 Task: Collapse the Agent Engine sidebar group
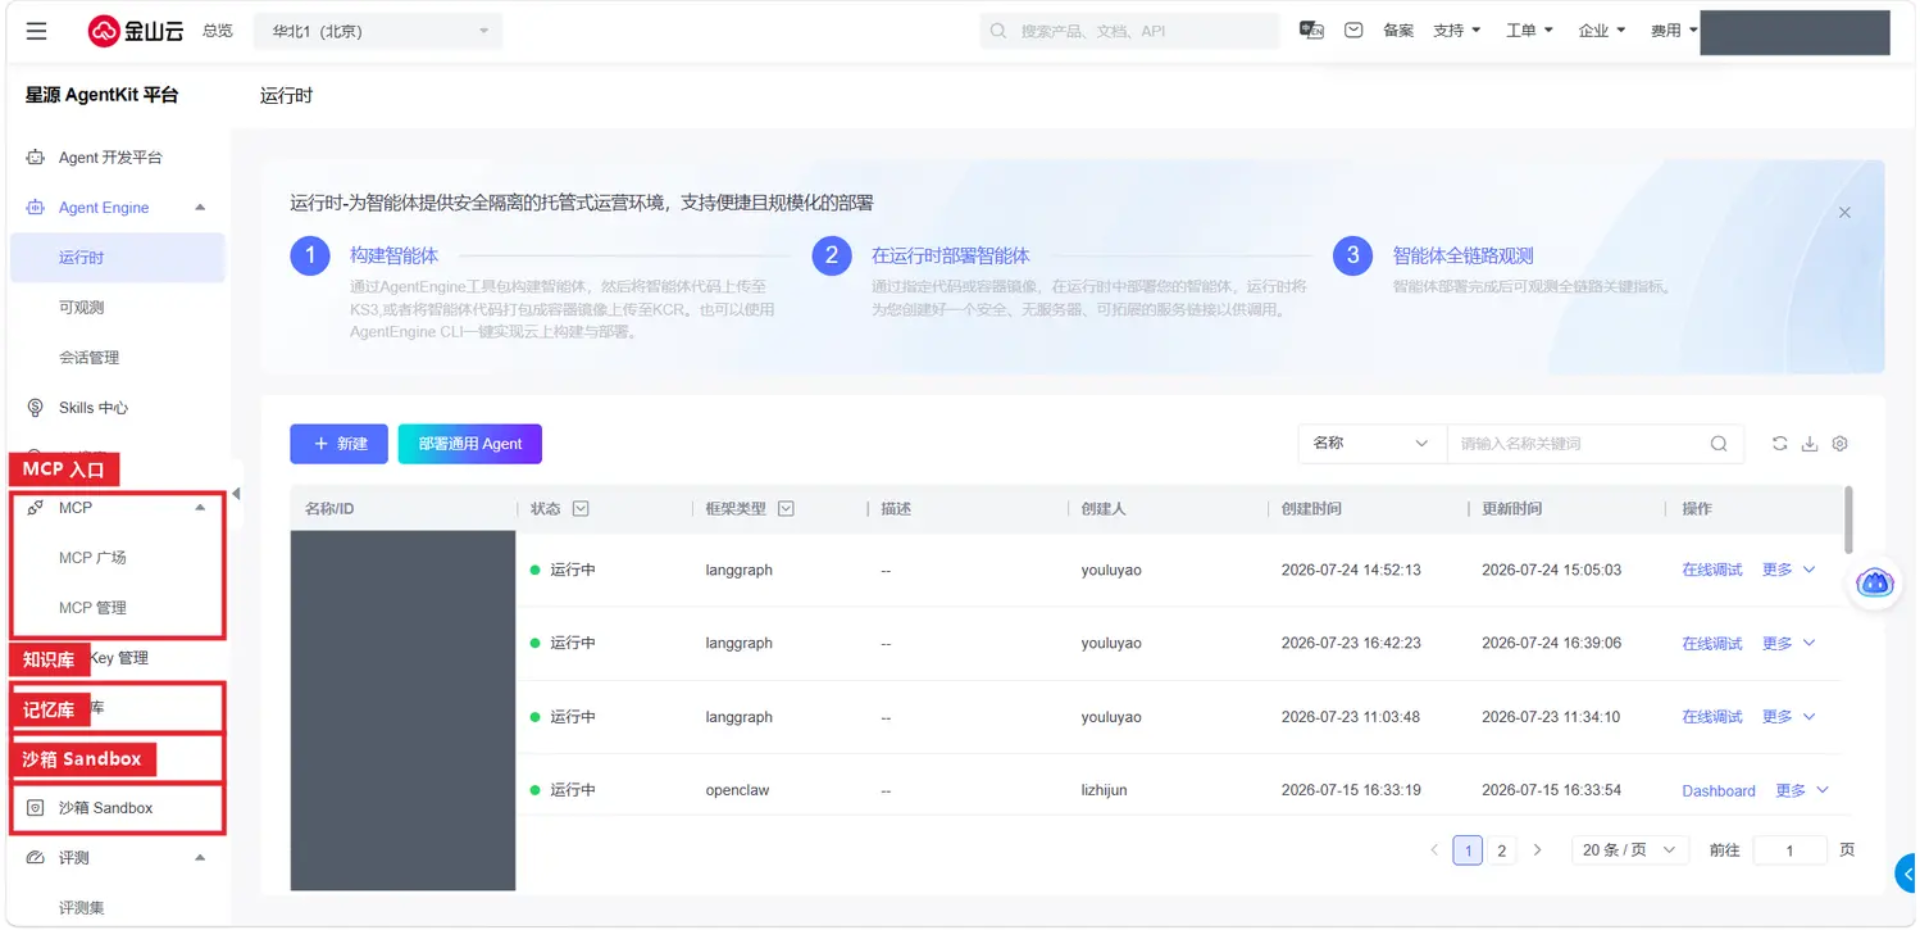200,207
